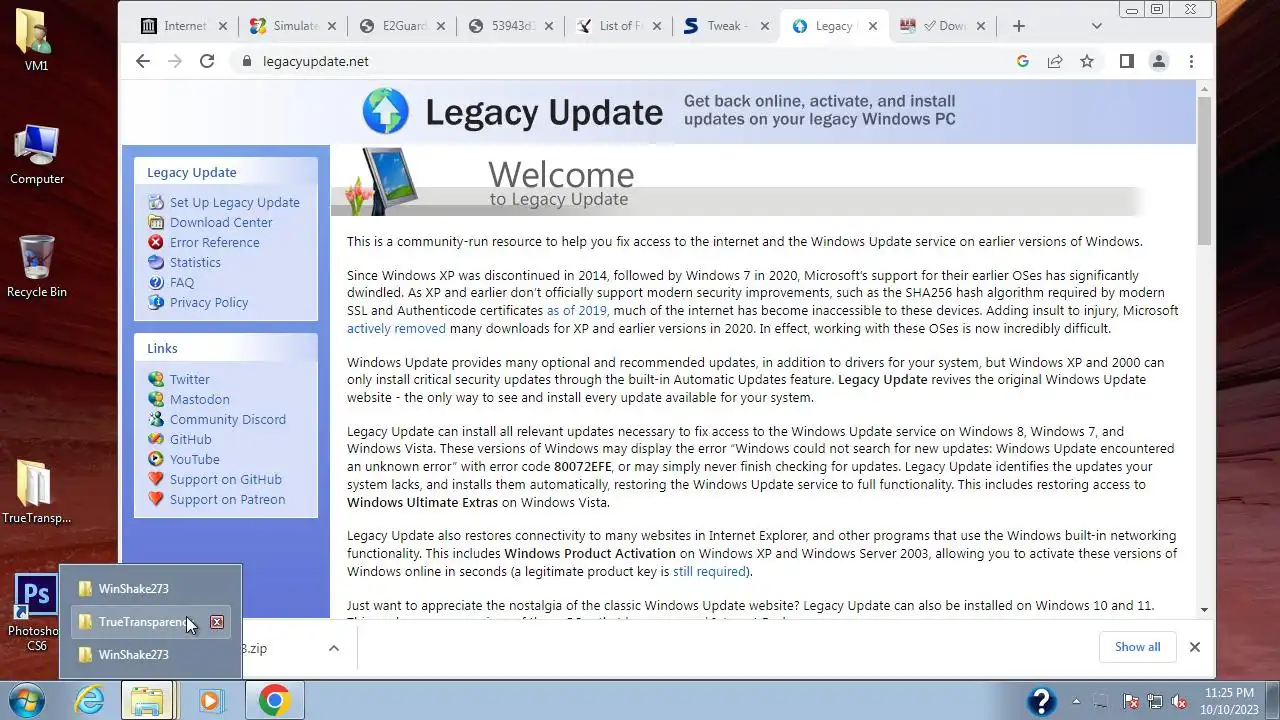Screen dimensions: 1280x720
Task: Open the Mastodon link
Action: pos(199,399)
